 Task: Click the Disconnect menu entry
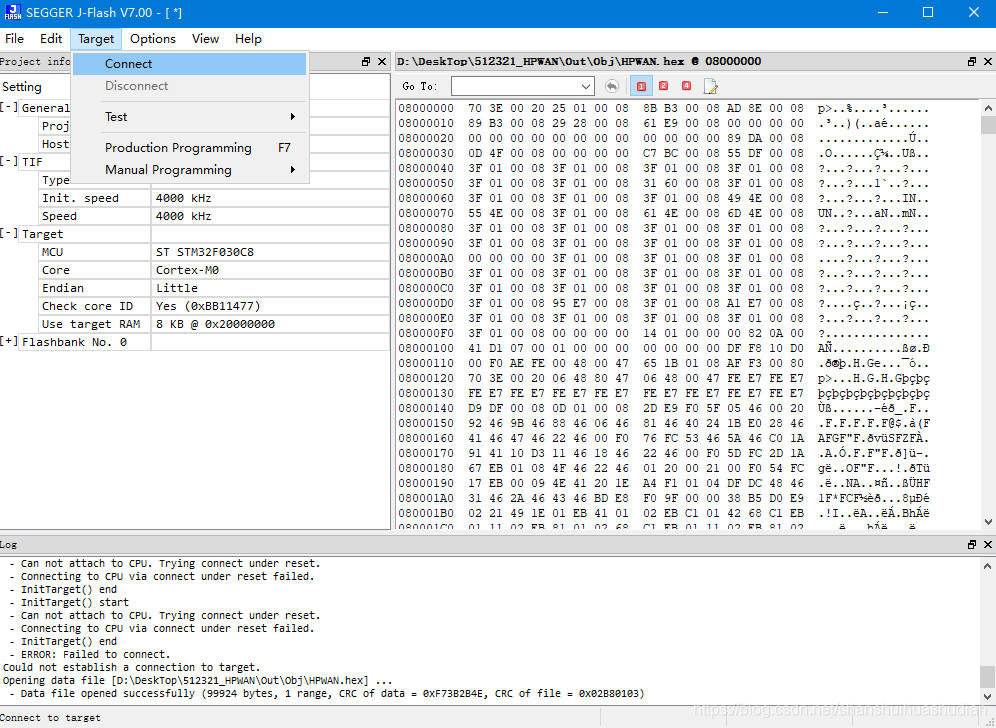click(x=190, y=86)
